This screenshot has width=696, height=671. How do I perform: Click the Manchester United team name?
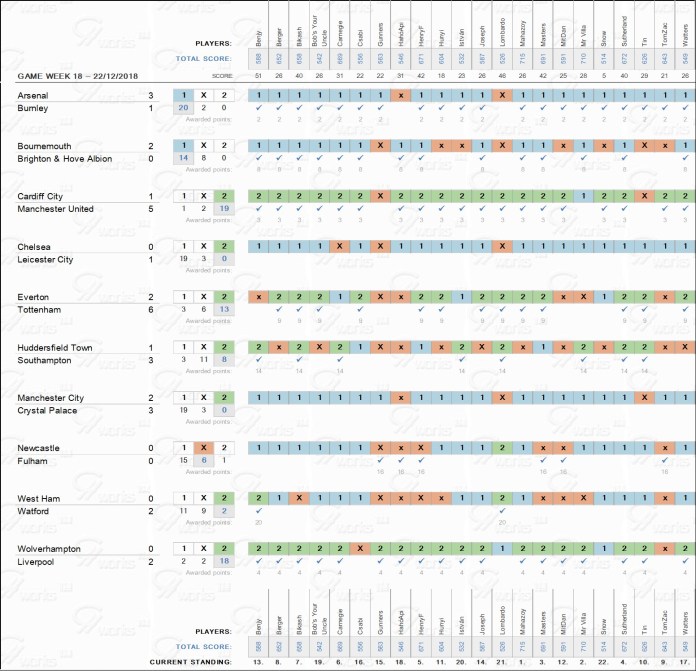[x=61, y=209]
